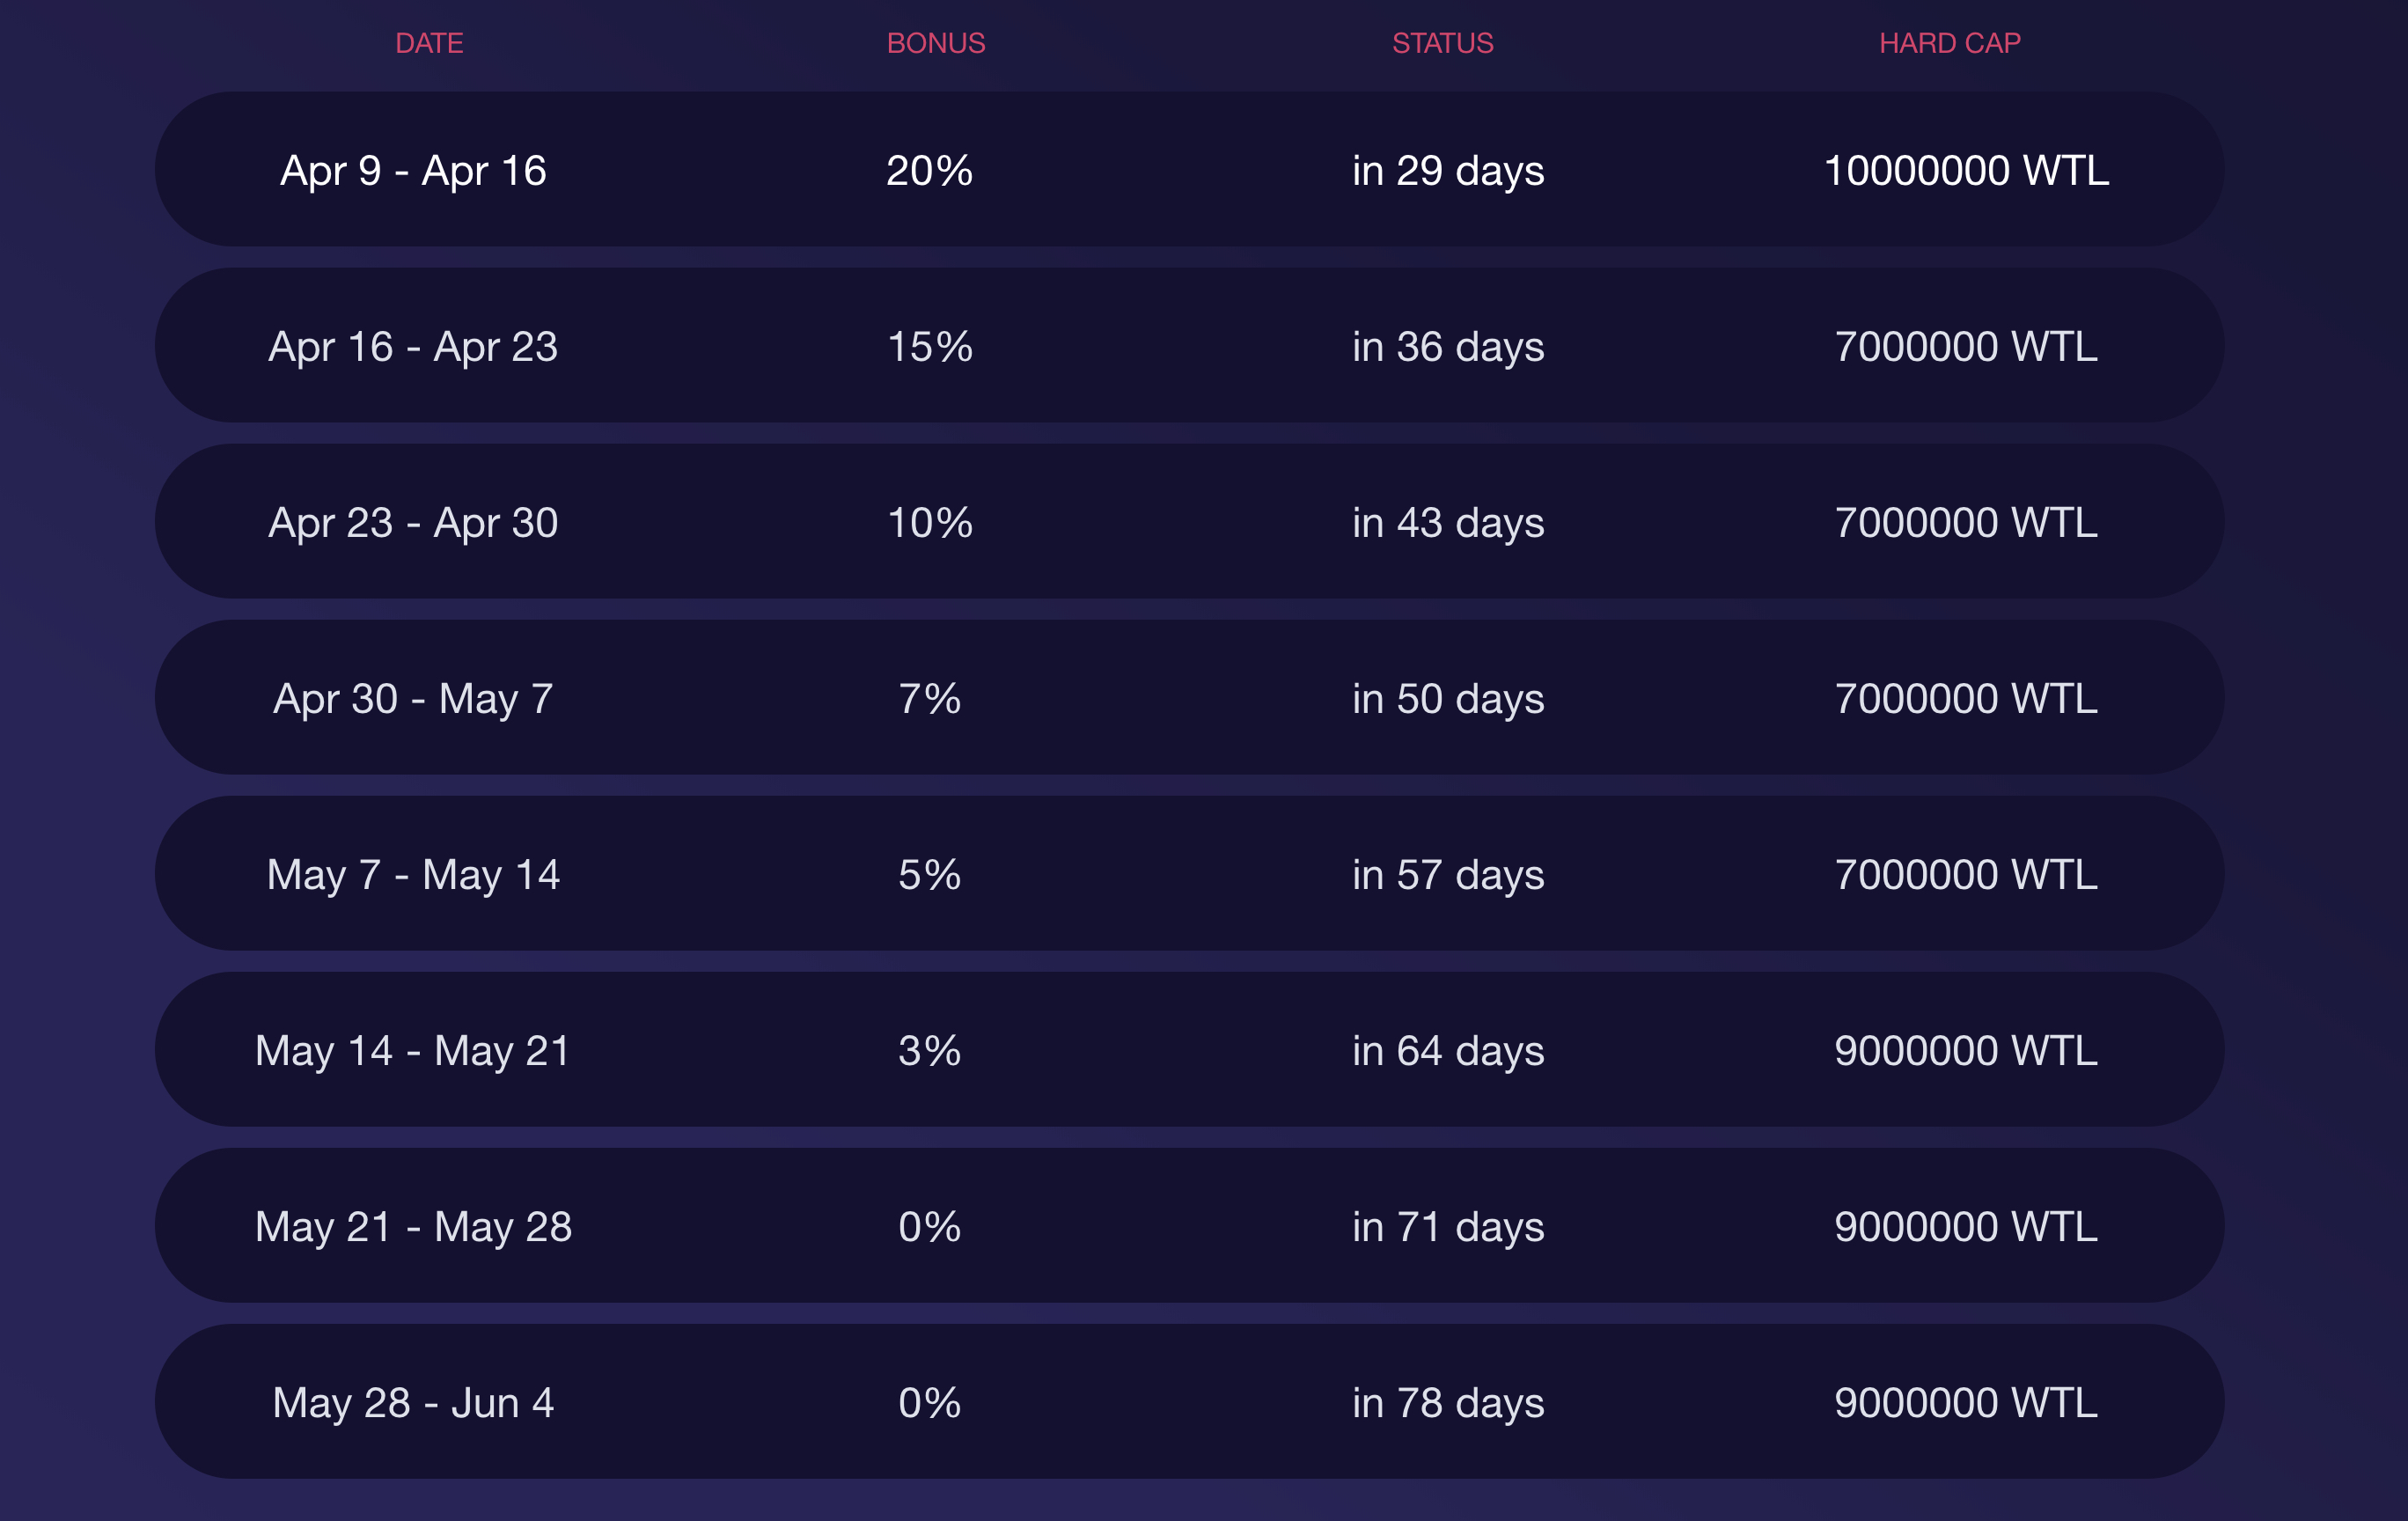Select the Apr 9 - Apr 16 date

tap(413, 171)
